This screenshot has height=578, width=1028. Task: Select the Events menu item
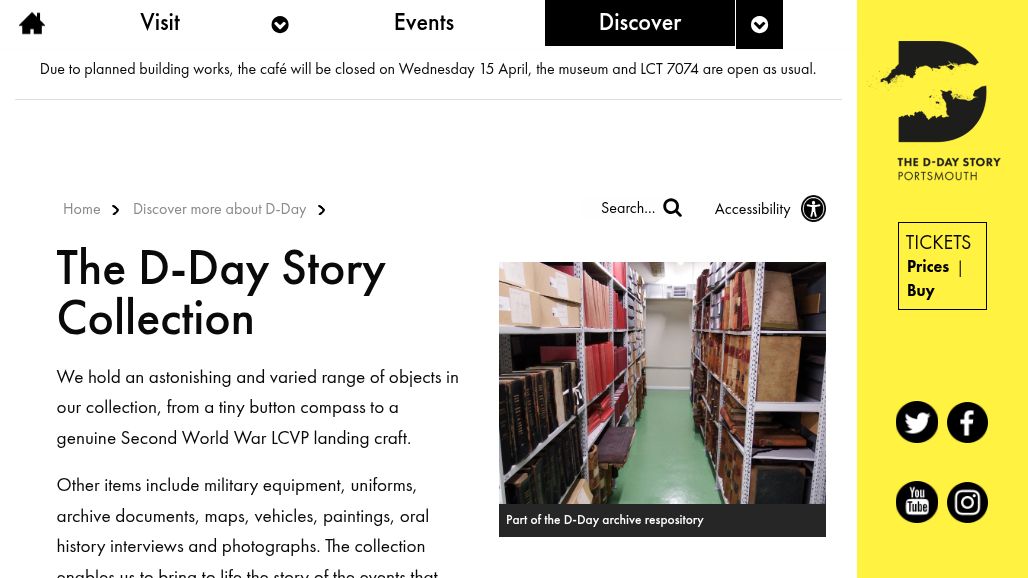click(423, 22)
